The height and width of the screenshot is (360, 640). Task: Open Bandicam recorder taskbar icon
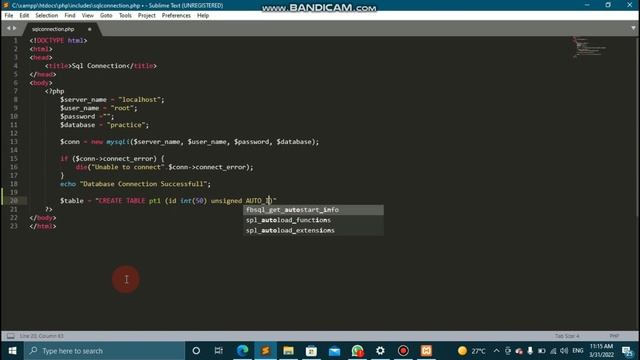click(x=403, y=351)
